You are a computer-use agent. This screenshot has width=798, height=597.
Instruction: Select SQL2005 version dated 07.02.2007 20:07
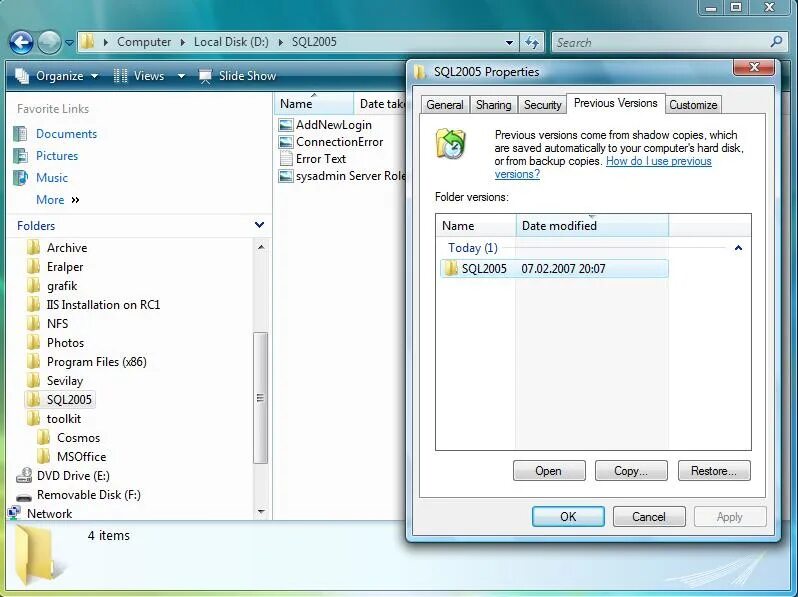click(554, 269)
